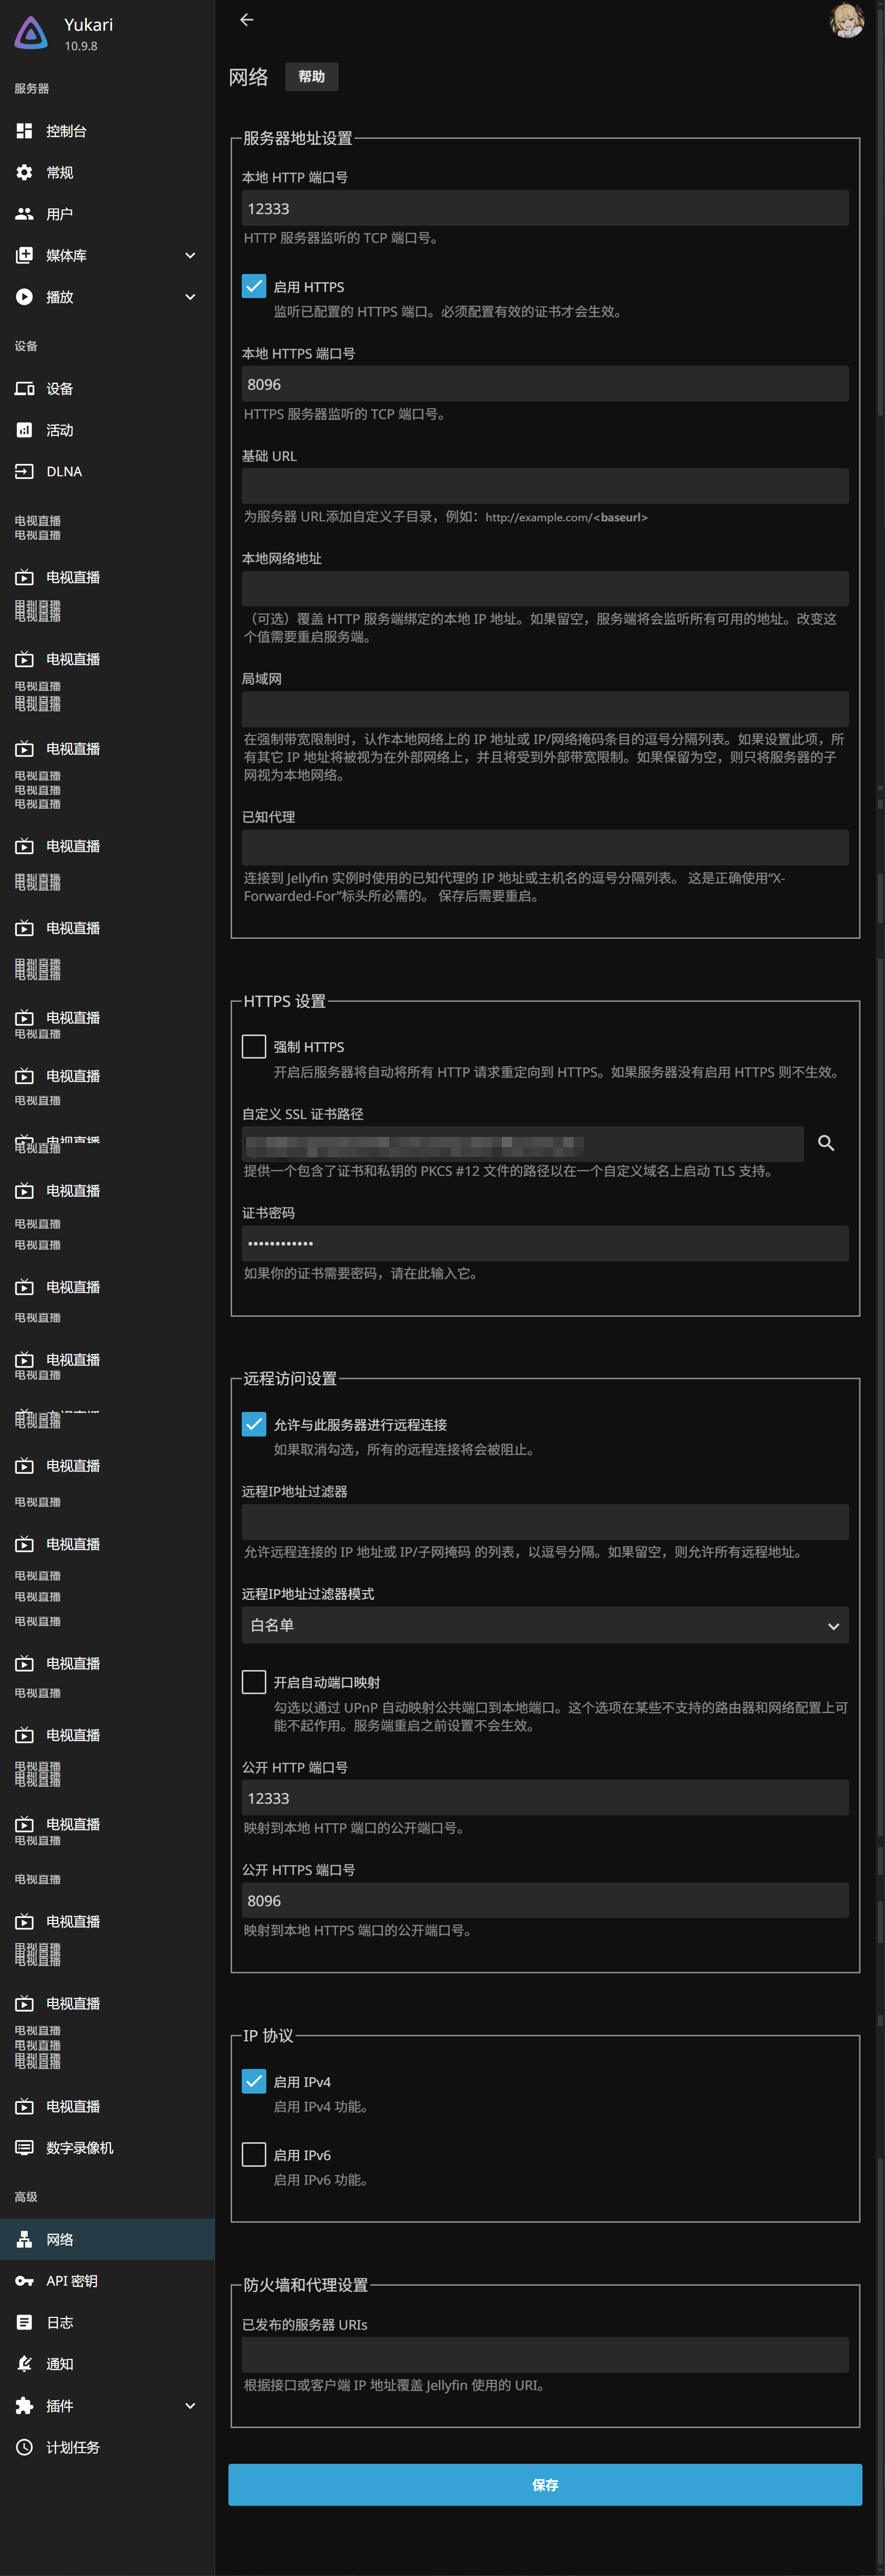Expand 播放 submenu chevron
The image size is (885, 2576).
point(190,297)
